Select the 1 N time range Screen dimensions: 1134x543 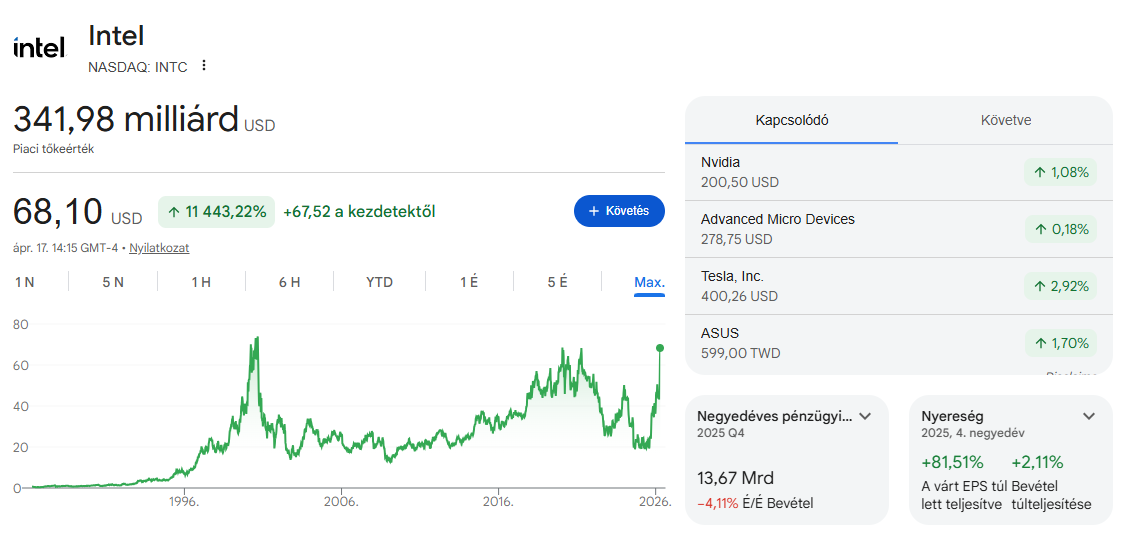(25, 282)
